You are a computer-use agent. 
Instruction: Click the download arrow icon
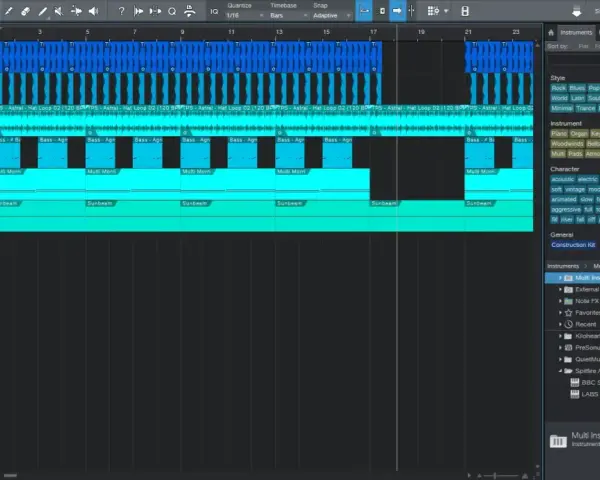pos(577,12)
